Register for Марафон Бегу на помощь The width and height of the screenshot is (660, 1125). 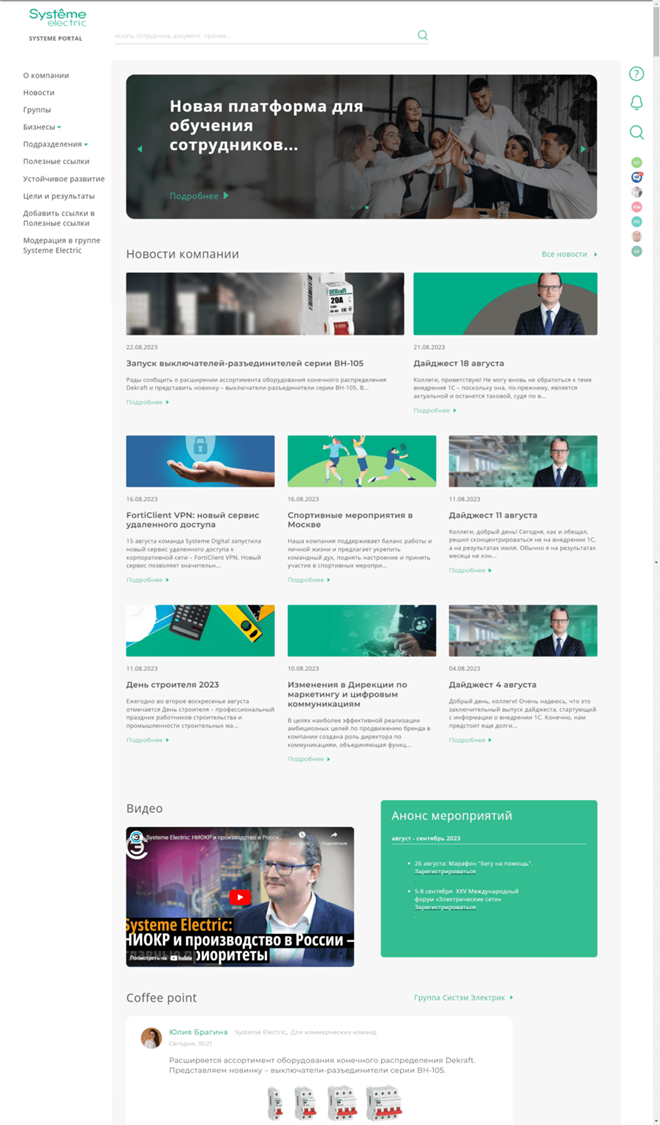445,871
